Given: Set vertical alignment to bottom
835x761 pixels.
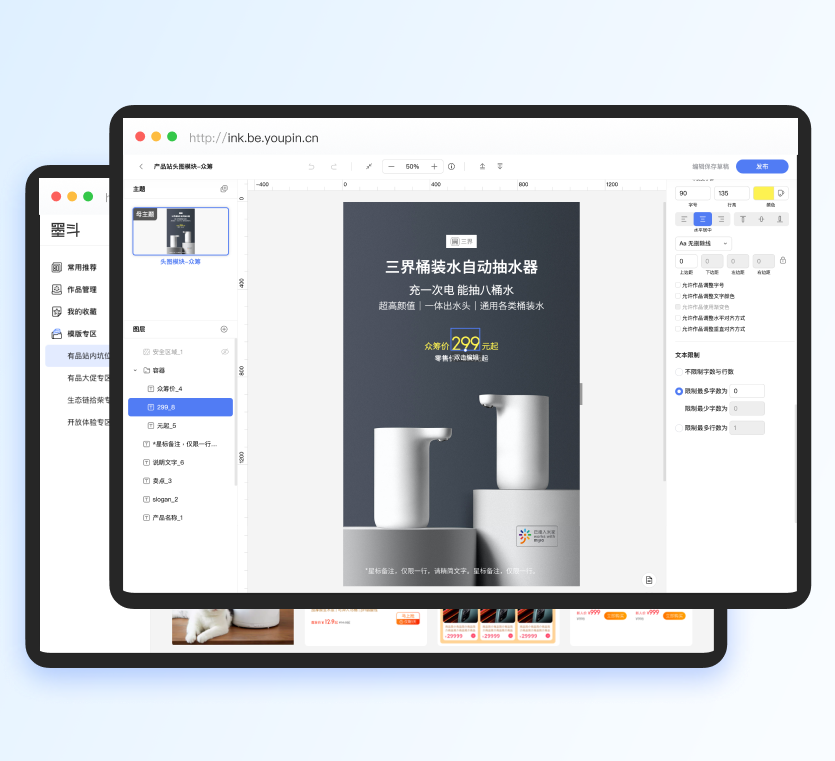Looking at the screenshot, I should point(780,219).
